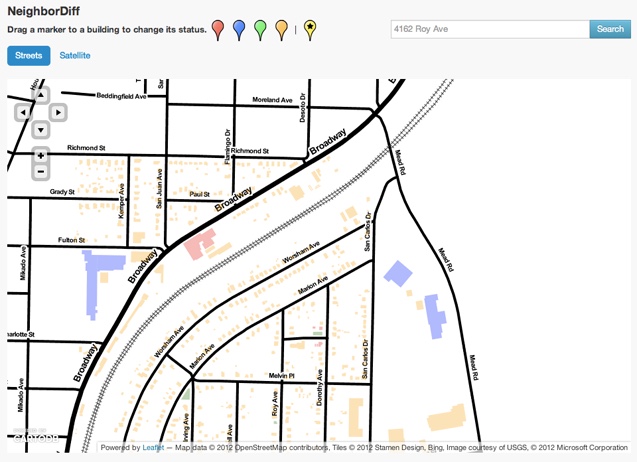
Task: Pan the map right
Action: click(x=58, y=113)
